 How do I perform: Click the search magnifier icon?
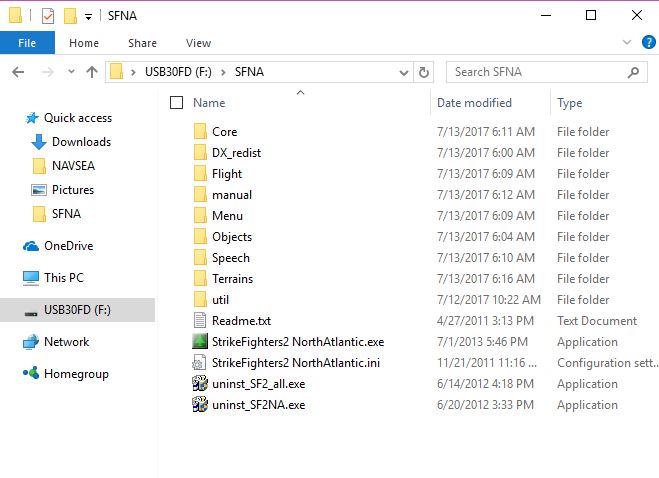point(634,72)
